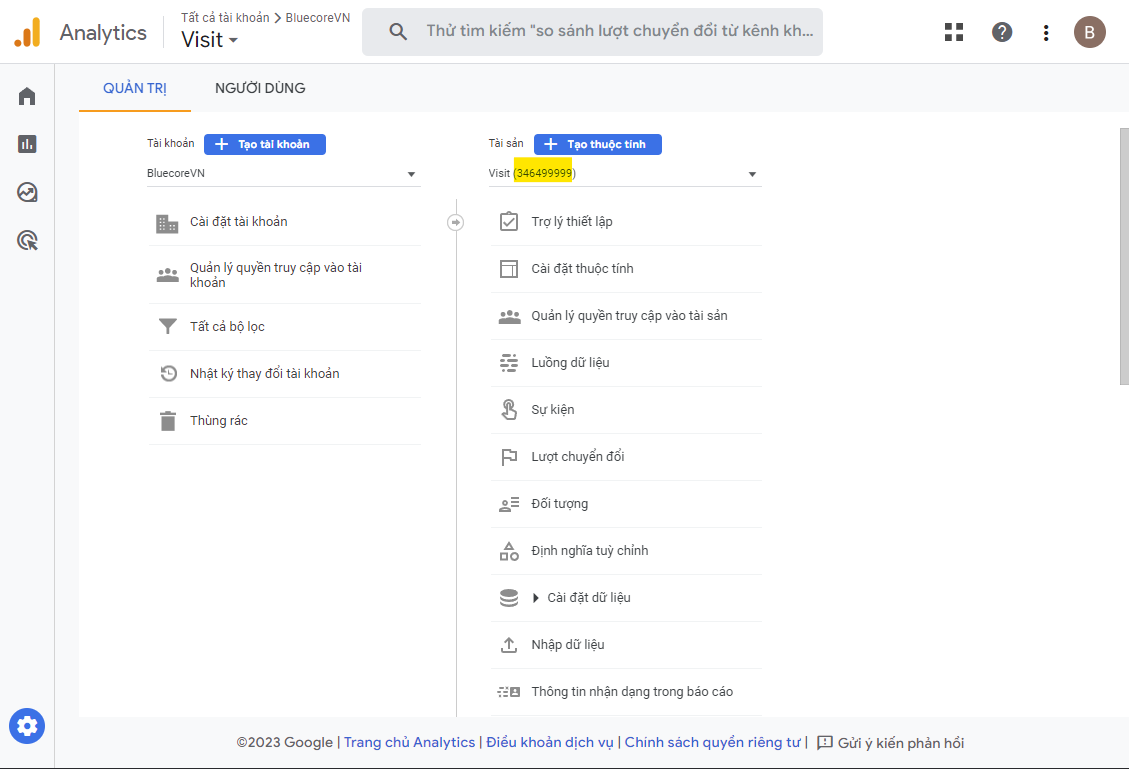Open the Google apps grid icon

(954, 32)
